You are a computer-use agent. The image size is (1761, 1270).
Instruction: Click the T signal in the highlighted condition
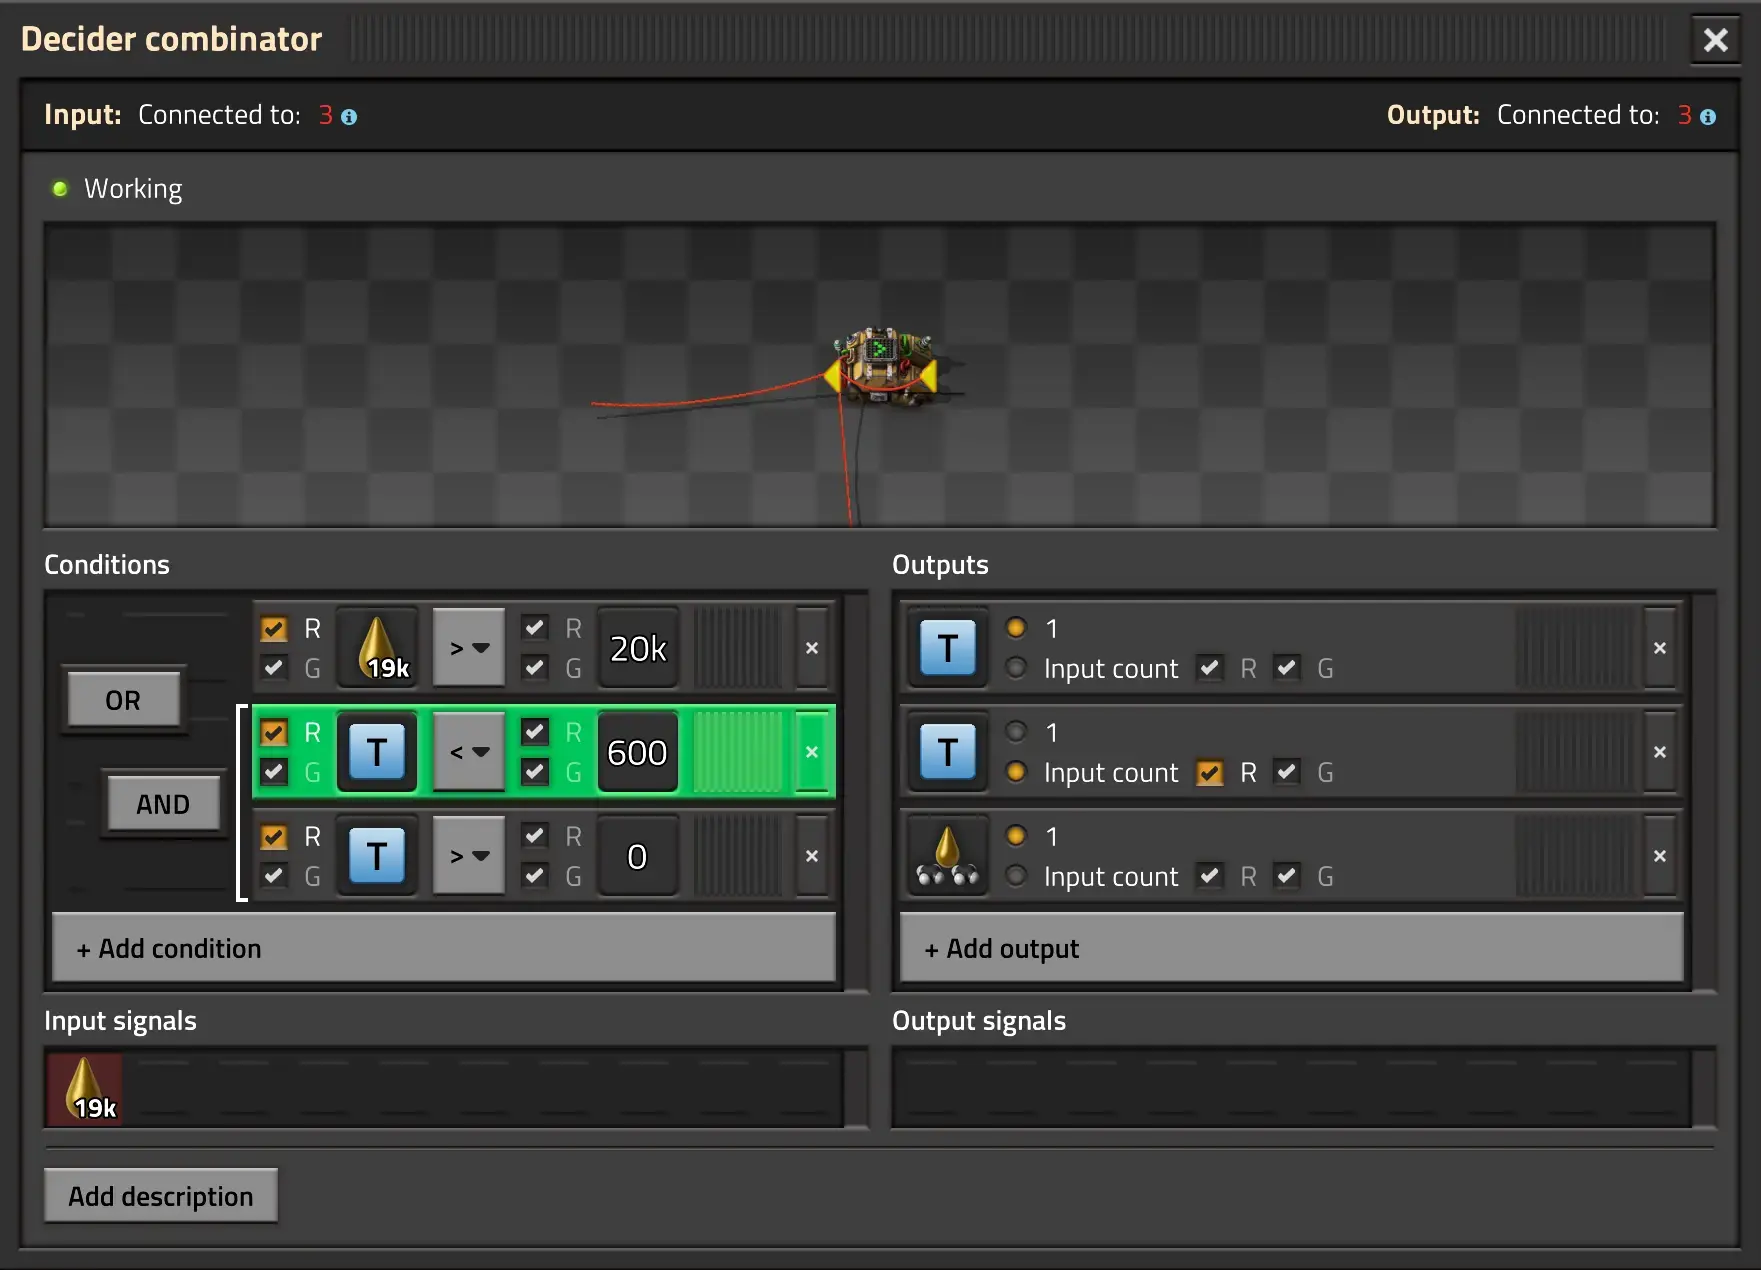coord(377,752)
